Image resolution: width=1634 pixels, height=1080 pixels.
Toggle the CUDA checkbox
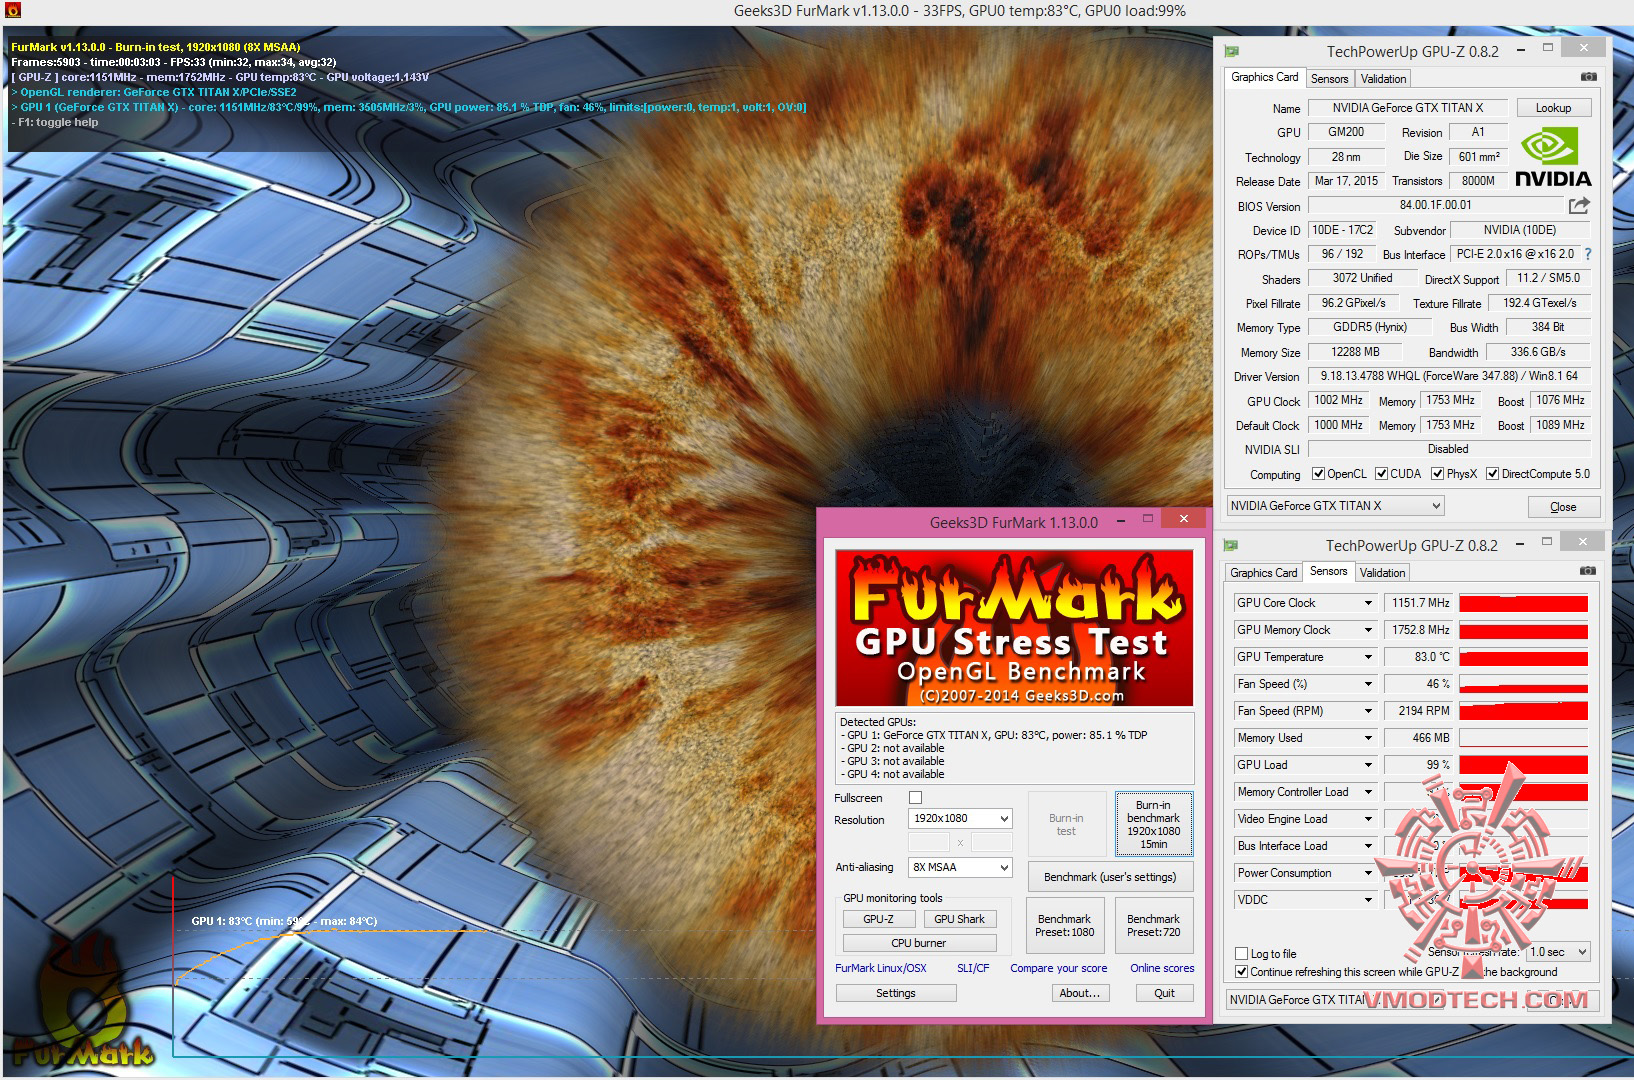[1381, 474]
